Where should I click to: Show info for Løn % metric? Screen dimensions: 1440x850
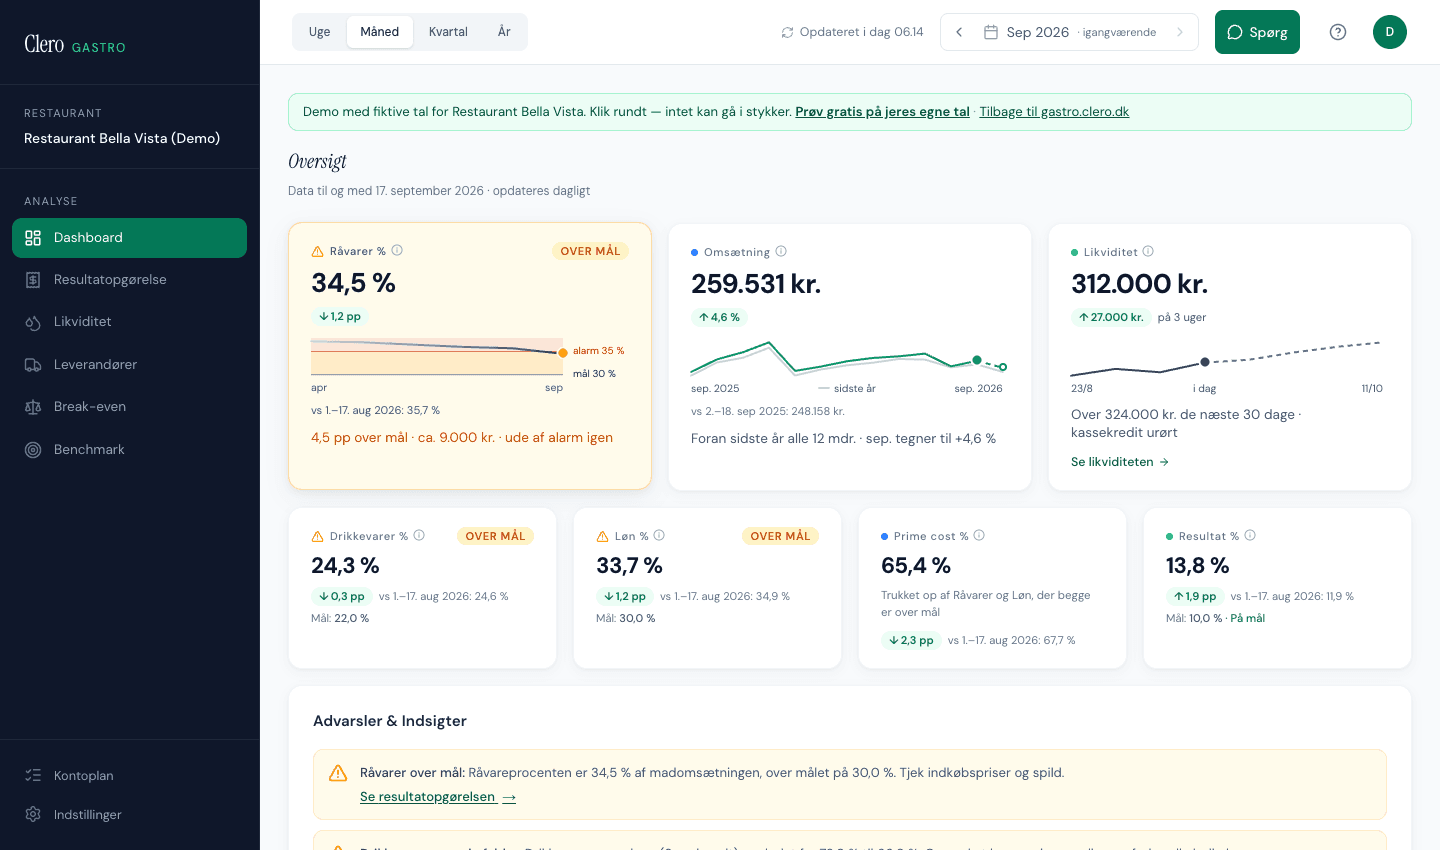tap(659, 535)
